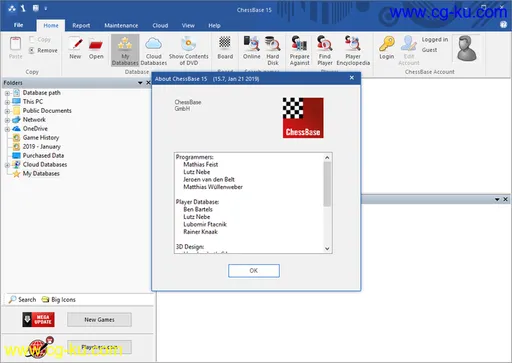The width and height of the screenshot is (512, 363).
Task: Click the New Games button
Action: [x=99, y=320]
